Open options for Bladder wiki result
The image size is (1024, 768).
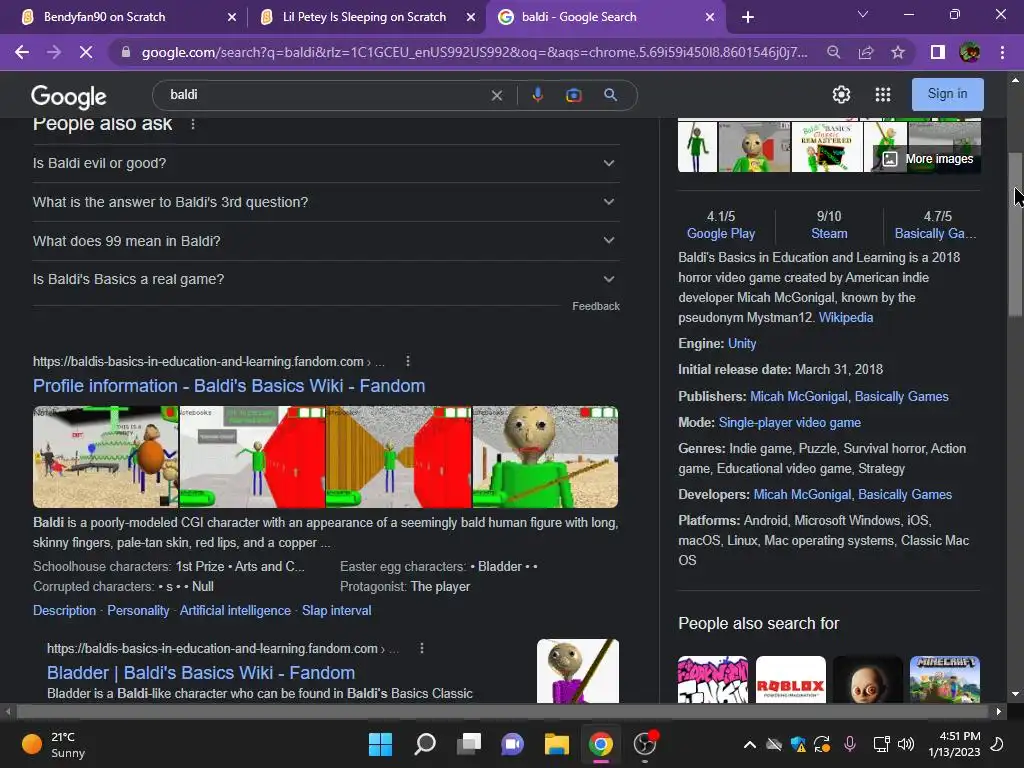[x=422, y=648]
